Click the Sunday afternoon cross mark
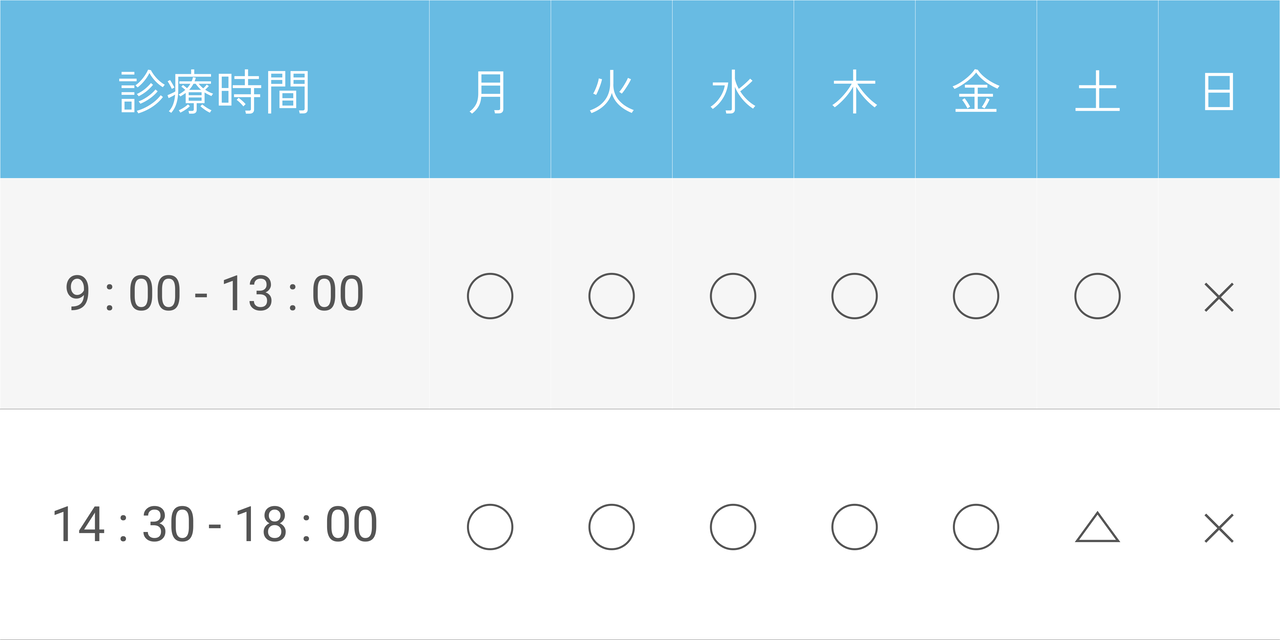Viewport: 1280px width, 640px height. (1219, 527)
